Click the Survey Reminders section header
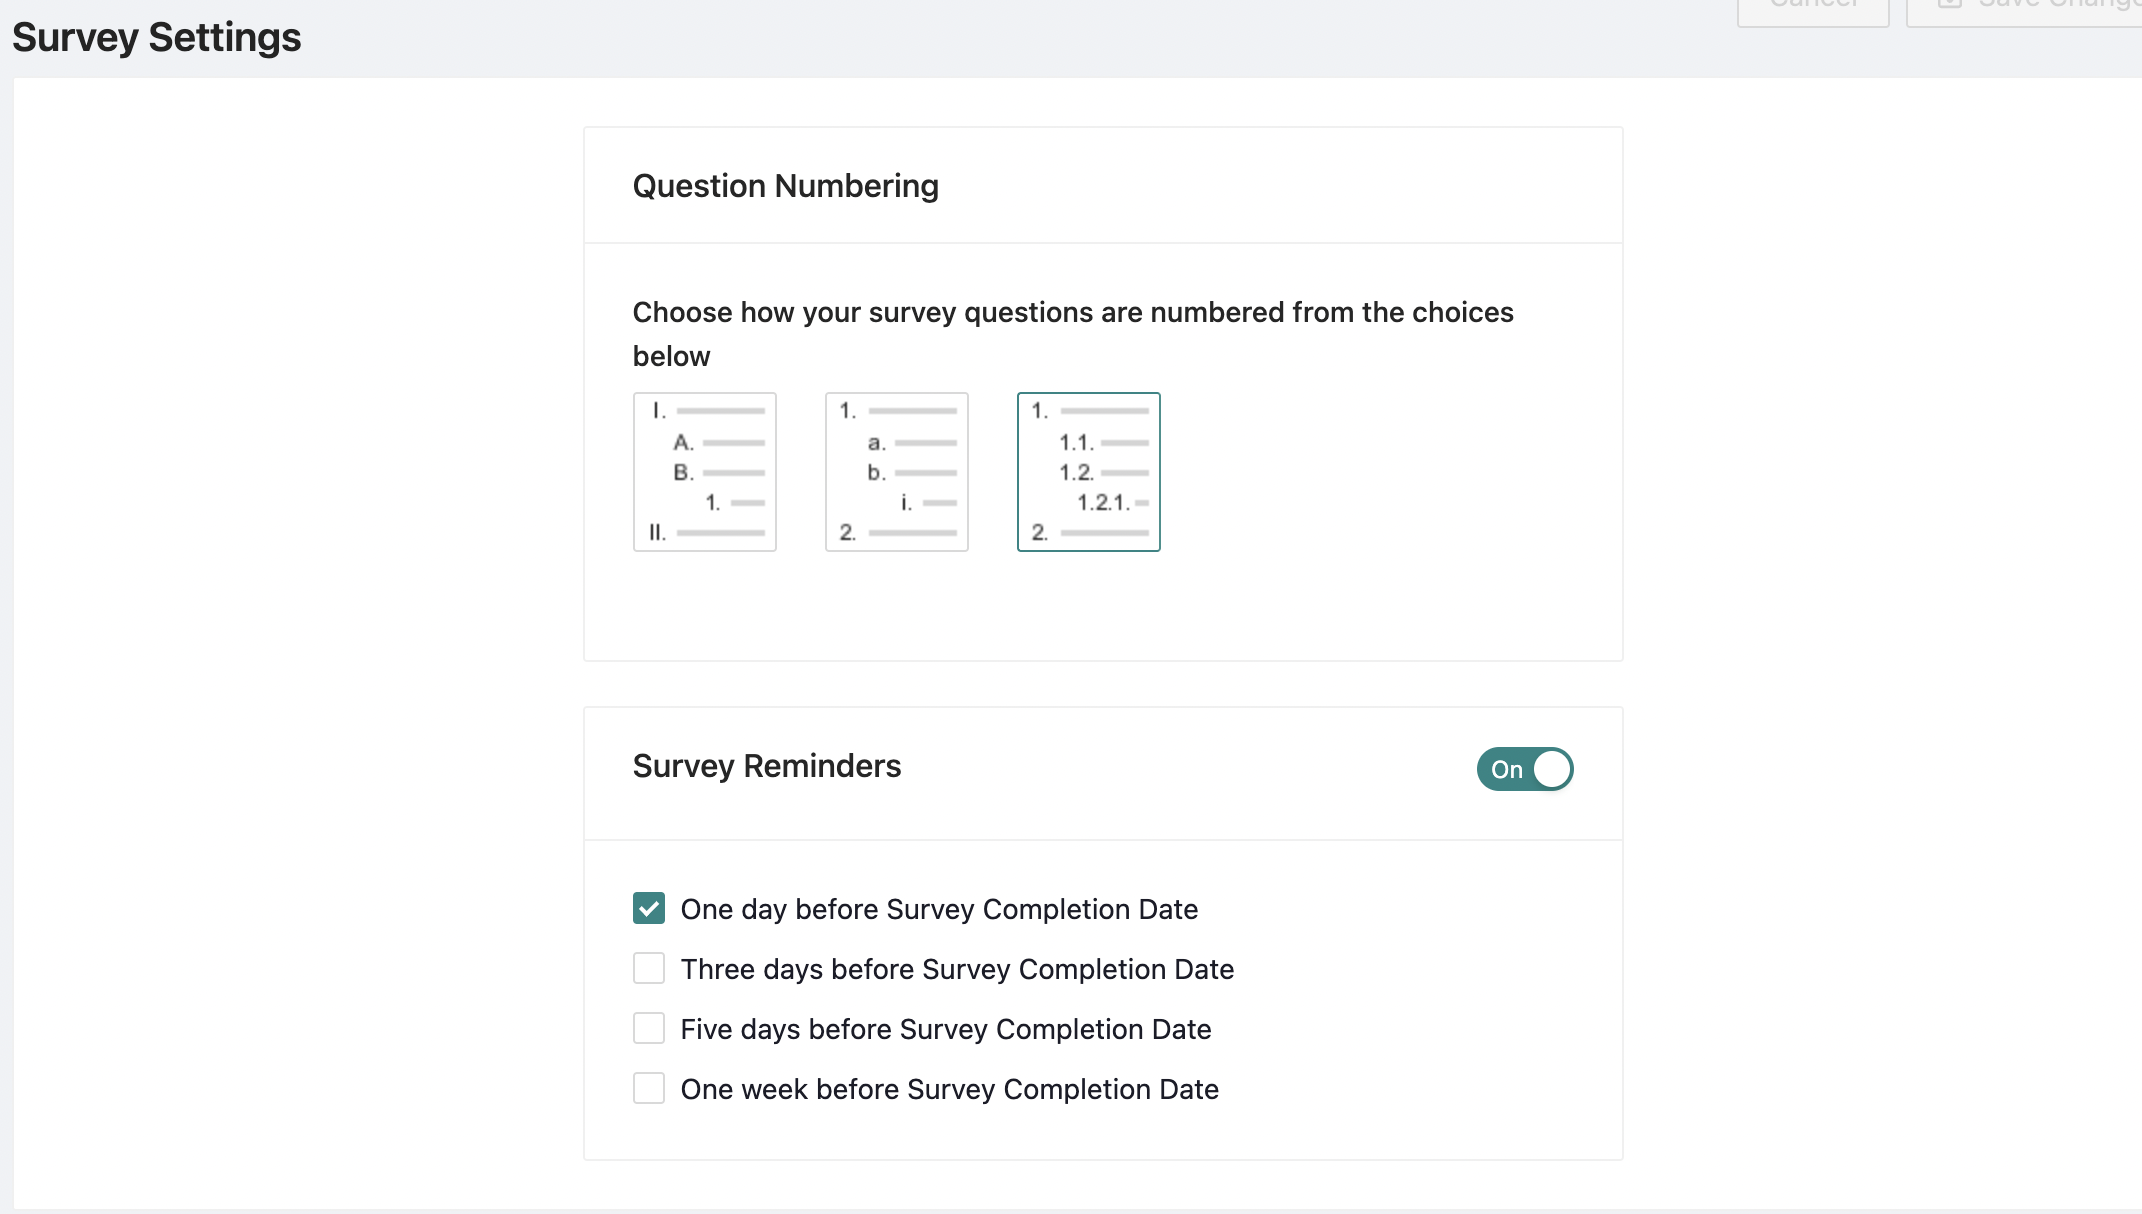2142x1214 pixels. 766,766
